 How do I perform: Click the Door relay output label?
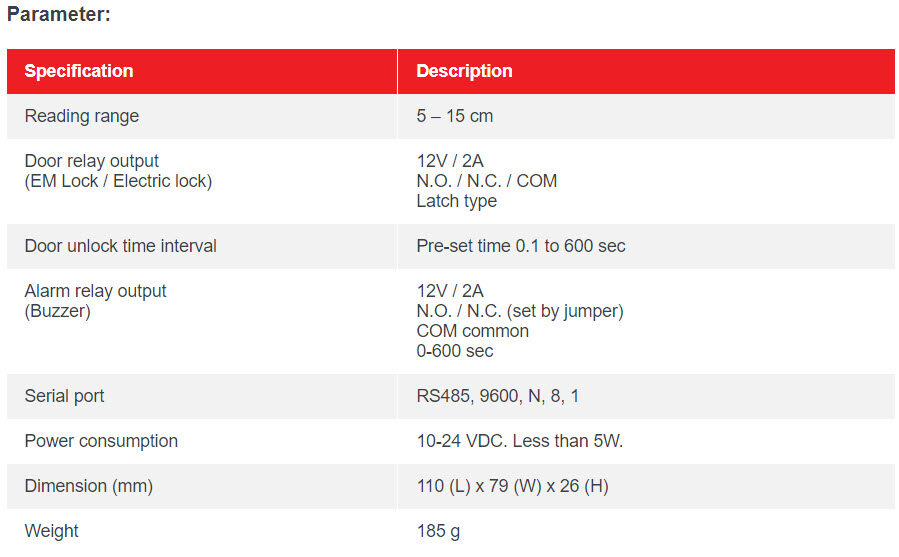[92, 161]
